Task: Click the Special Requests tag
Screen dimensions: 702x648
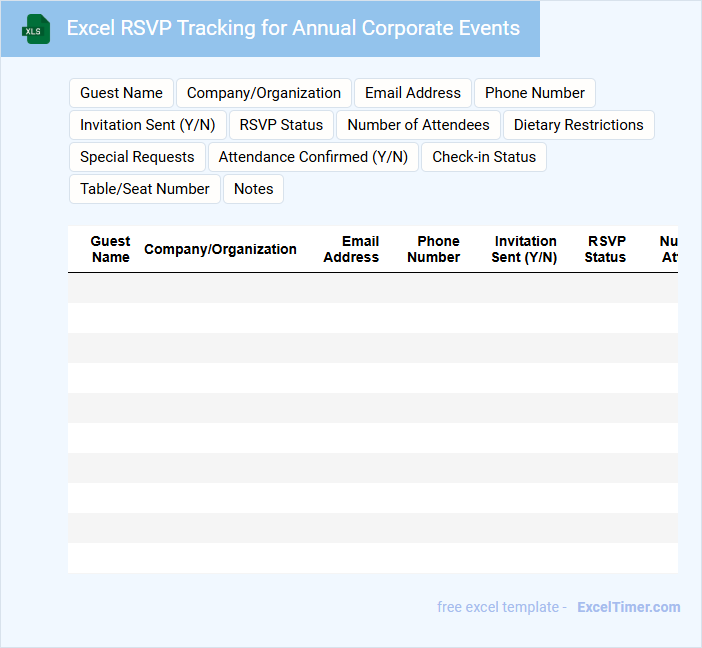Action: point(137,157)
